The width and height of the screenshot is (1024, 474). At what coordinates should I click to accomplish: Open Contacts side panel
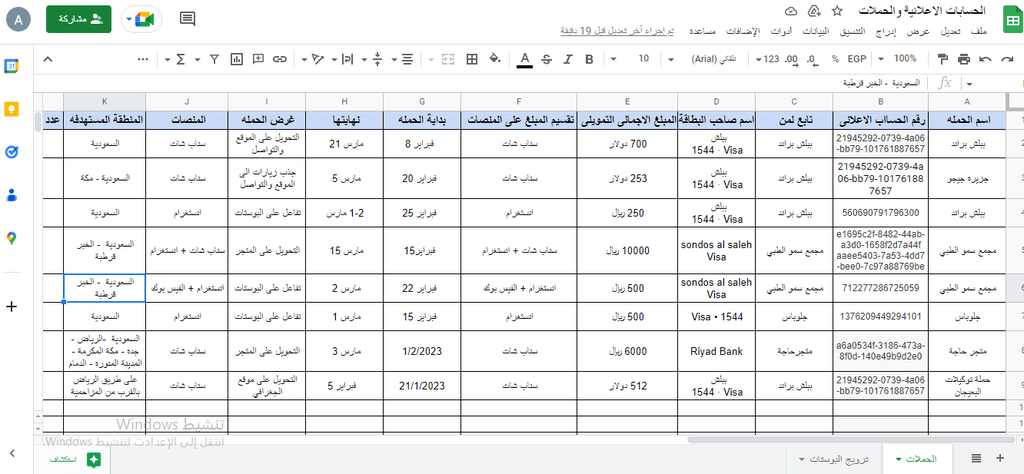click(x=11, y=195)
